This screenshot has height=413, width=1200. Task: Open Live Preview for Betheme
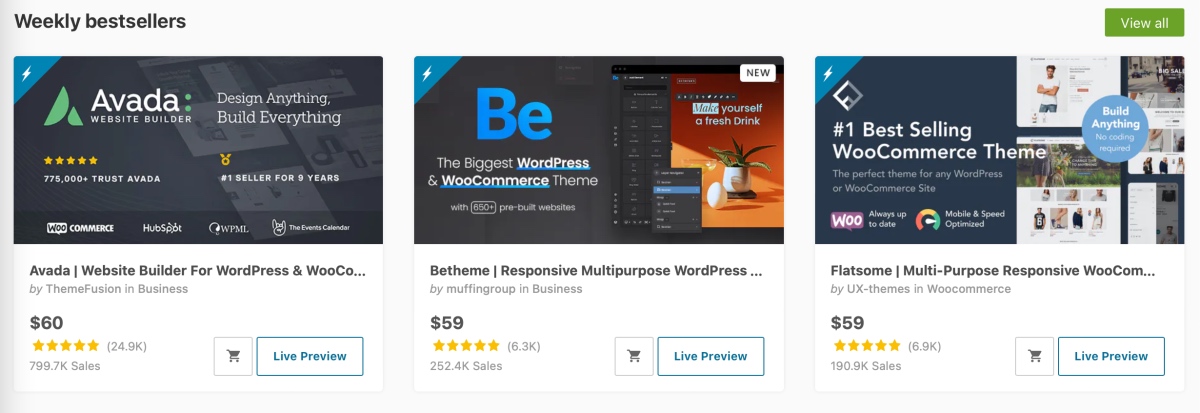click(x=711, y=356)
